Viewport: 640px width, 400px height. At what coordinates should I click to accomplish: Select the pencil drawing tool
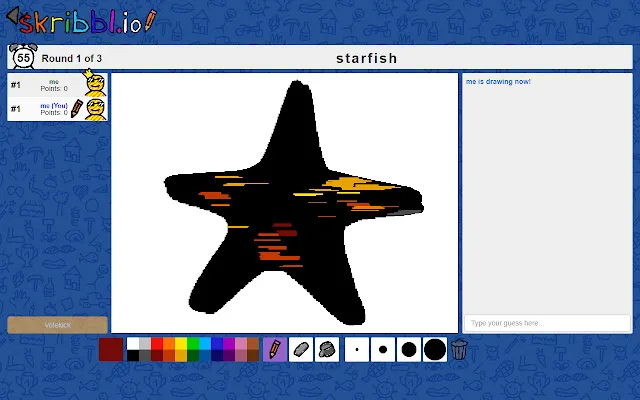point(275,349)
